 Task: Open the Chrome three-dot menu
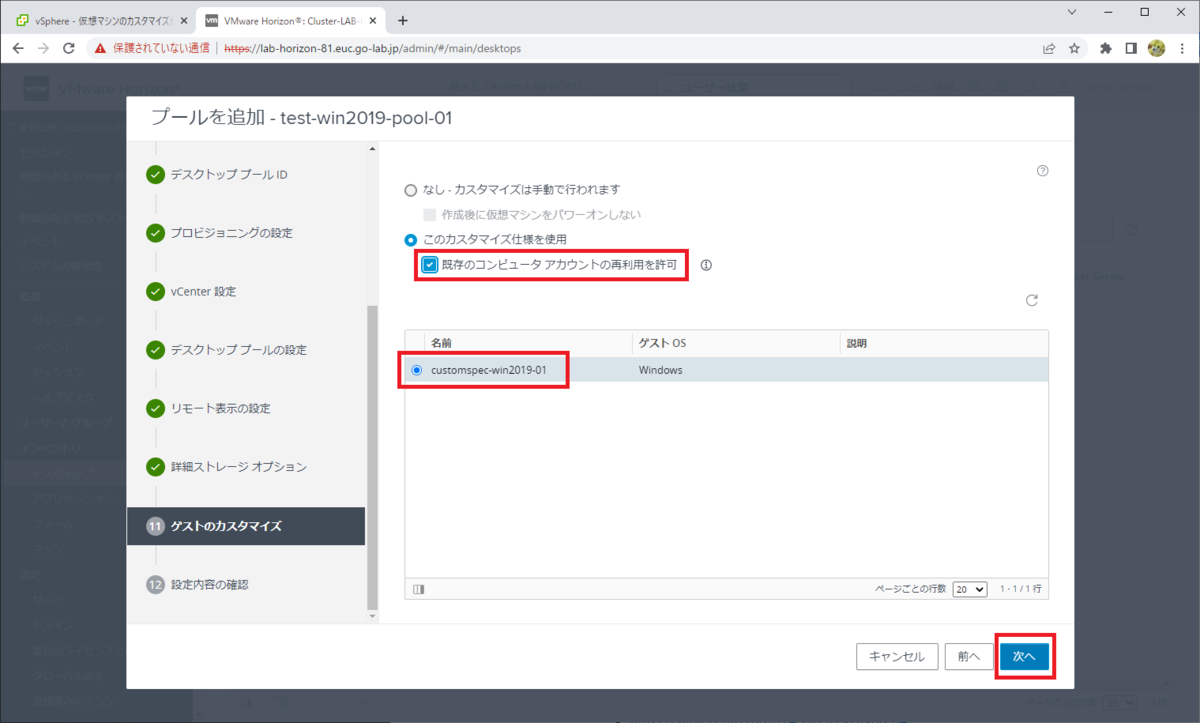tap(1182, 48)
